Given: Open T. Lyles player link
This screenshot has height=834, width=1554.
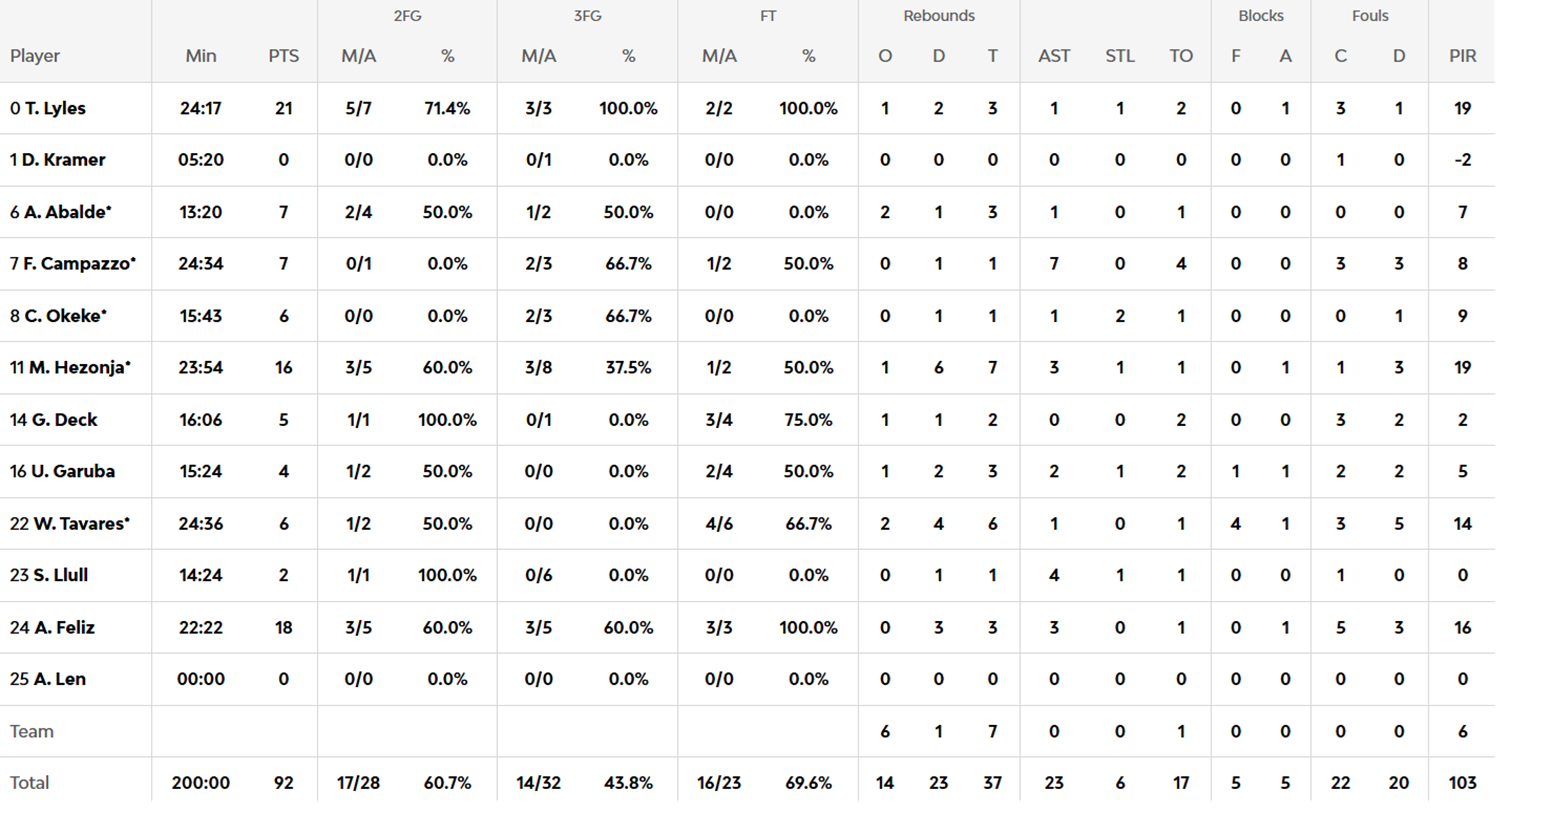Looking at the screenshot, I should pos(55,108).
